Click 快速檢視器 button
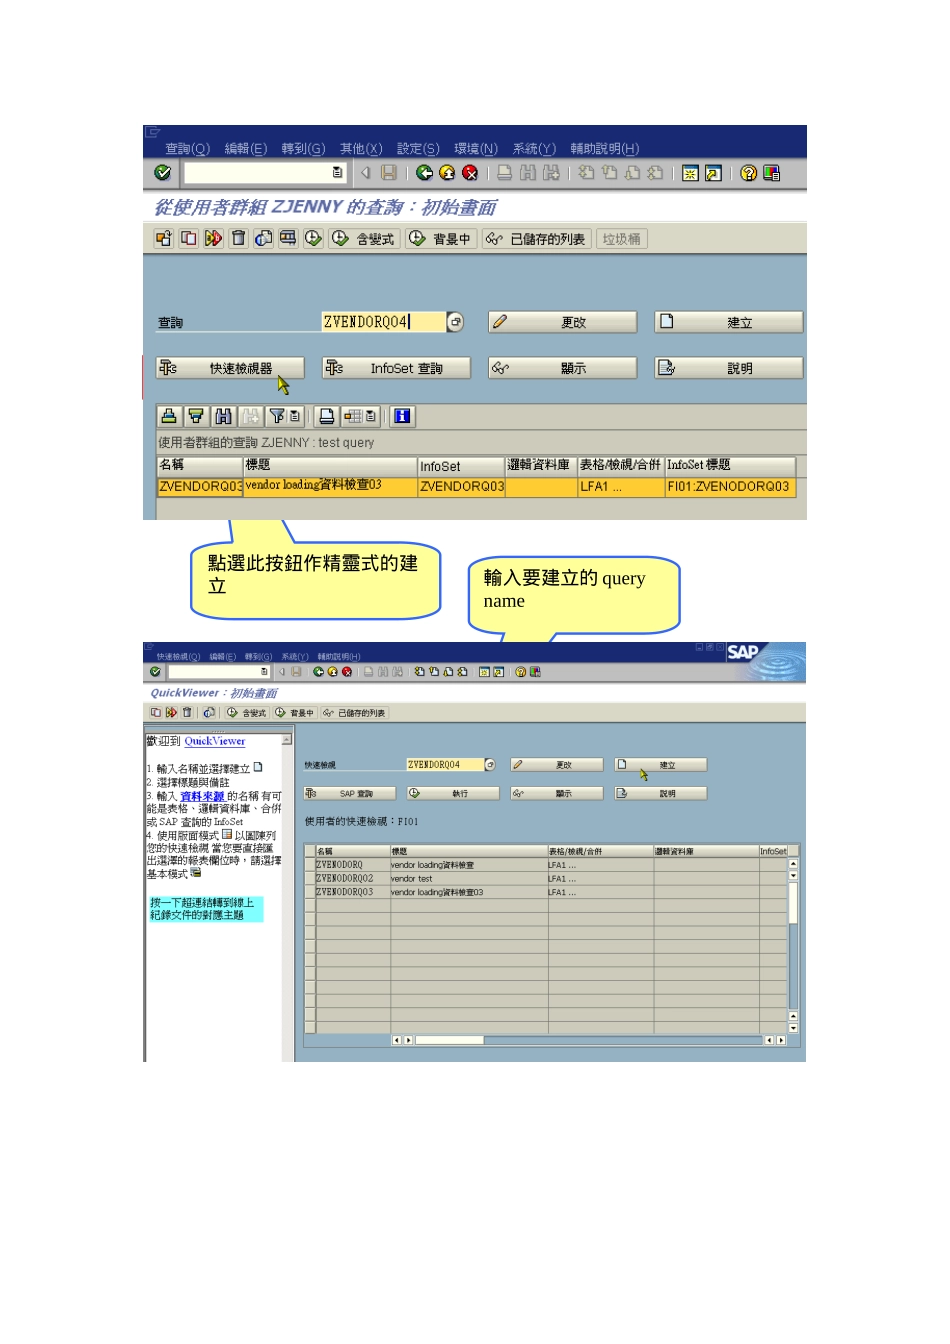950x1344 pixels. (x=229, y=368)
